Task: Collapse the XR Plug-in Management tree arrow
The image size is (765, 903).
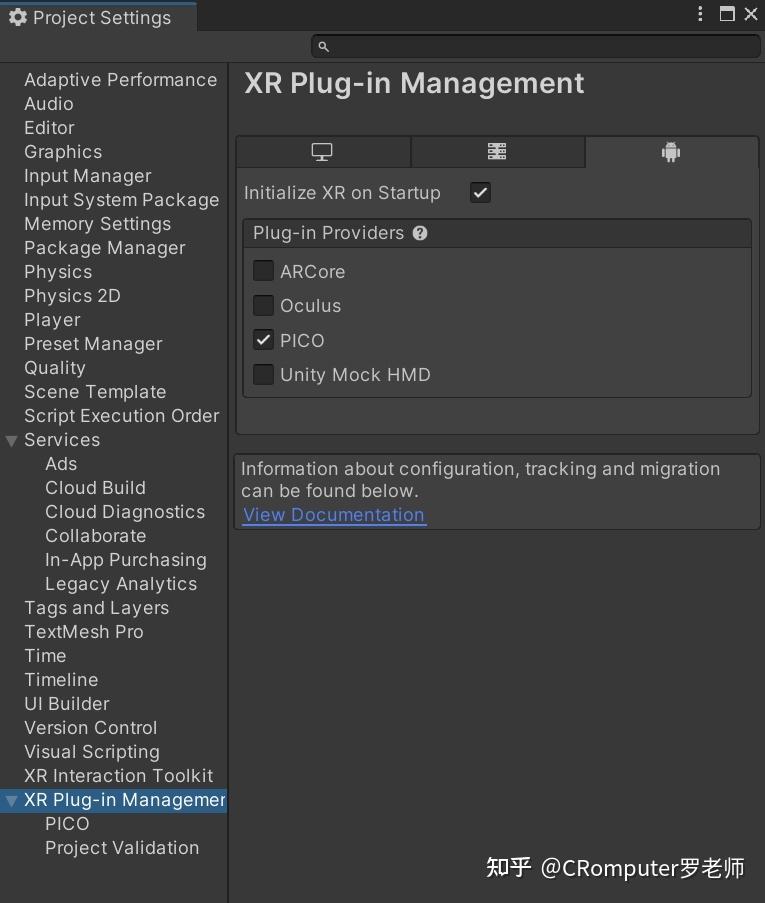Action: (12, 801)
